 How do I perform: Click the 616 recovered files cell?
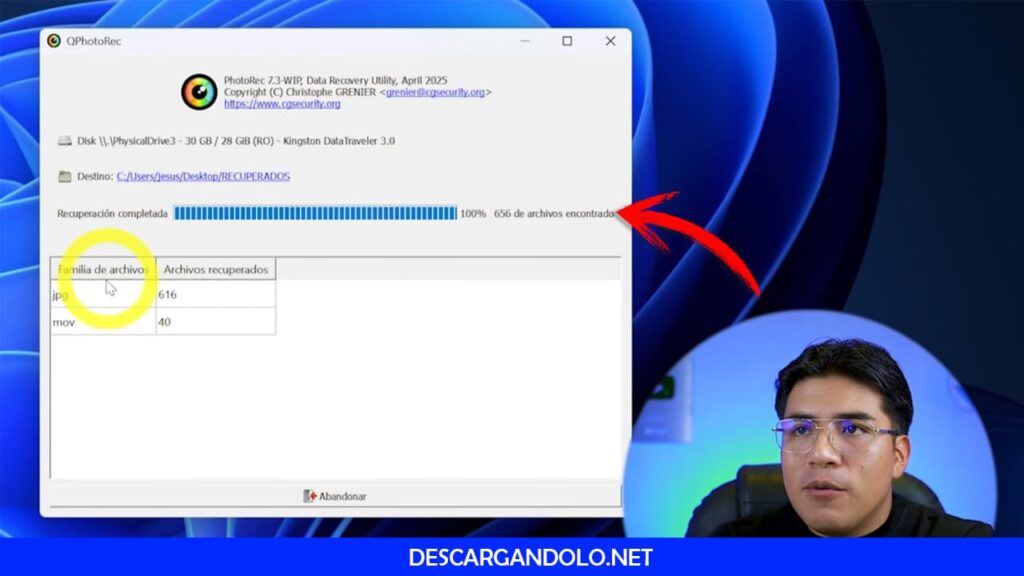point(215,295)
